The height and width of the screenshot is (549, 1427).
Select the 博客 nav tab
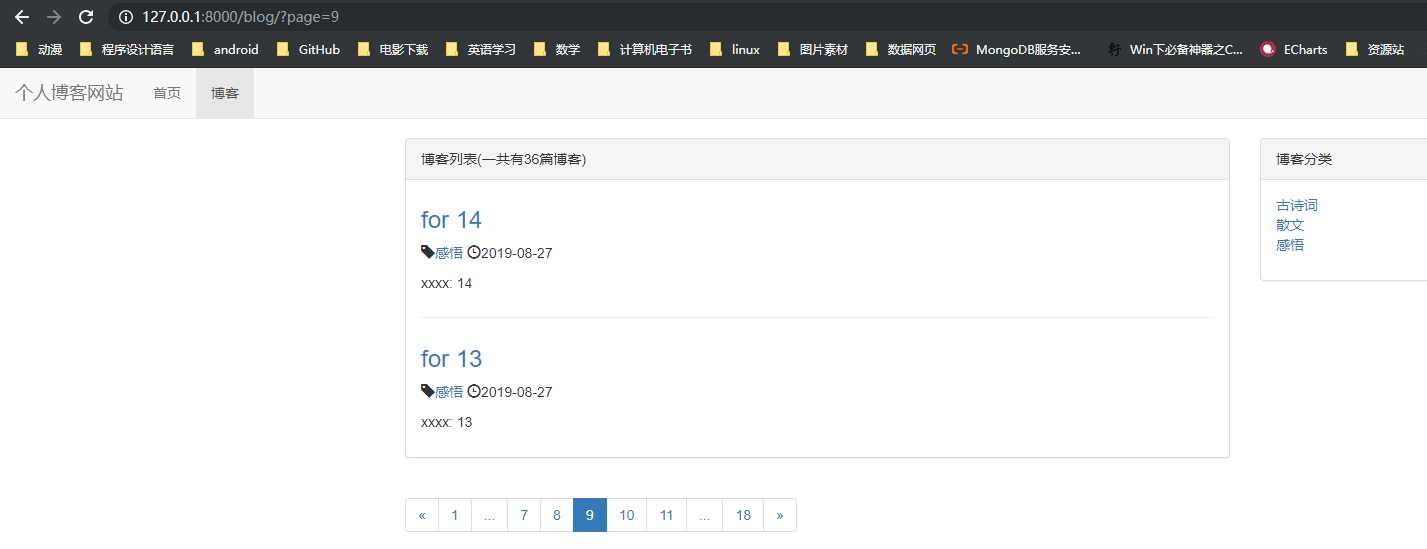tap(225, 93)
